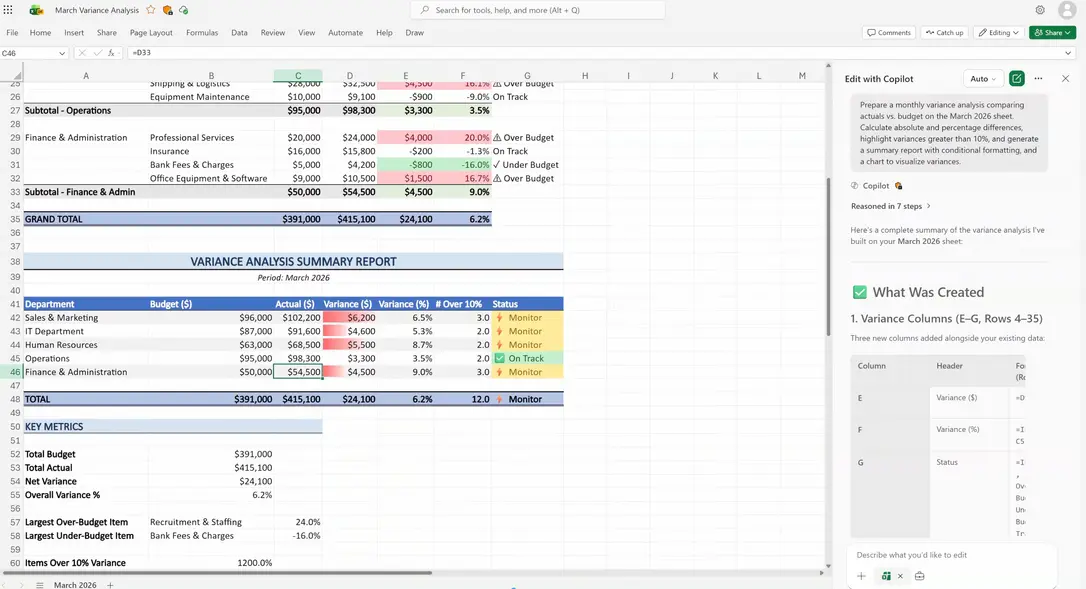The width and height of the screenshot is (1086, 589).
Task: Click the Copilot 'Describe what you'd like to edit' field
Action: pyautogui.click(x=952, y=555)
